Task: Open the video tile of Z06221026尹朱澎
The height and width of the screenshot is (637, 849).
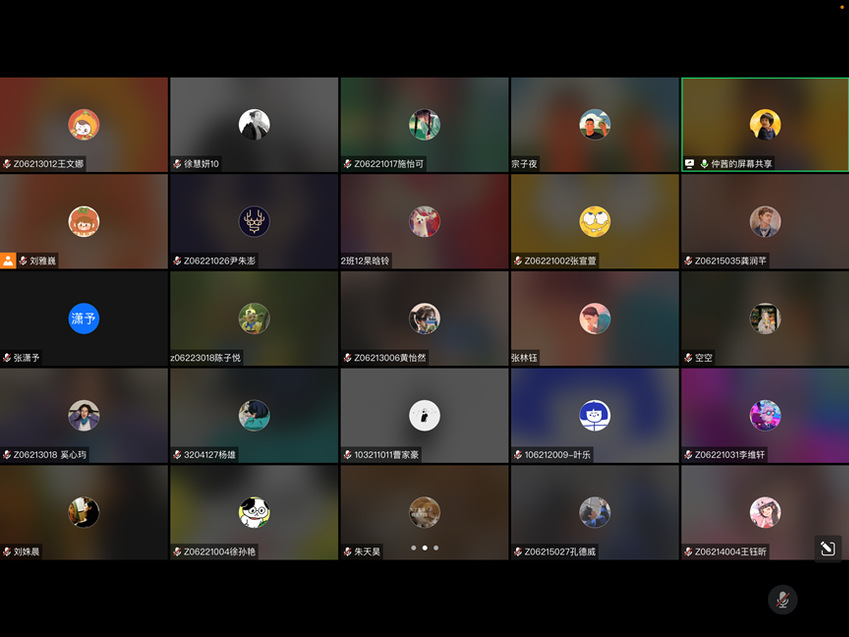Action: coord(254,221)
